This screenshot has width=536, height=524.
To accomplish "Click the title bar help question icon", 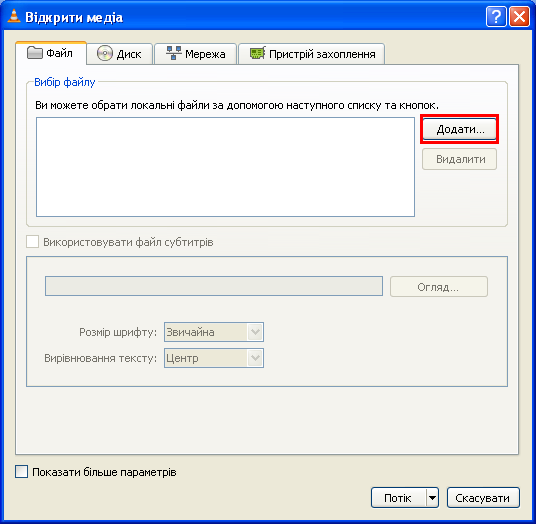I will pyautogui.click(x=496, y=16).
